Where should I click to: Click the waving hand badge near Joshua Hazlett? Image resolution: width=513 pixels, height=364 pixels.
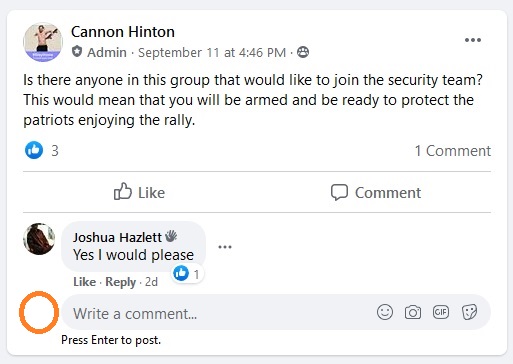coord(171,236)
